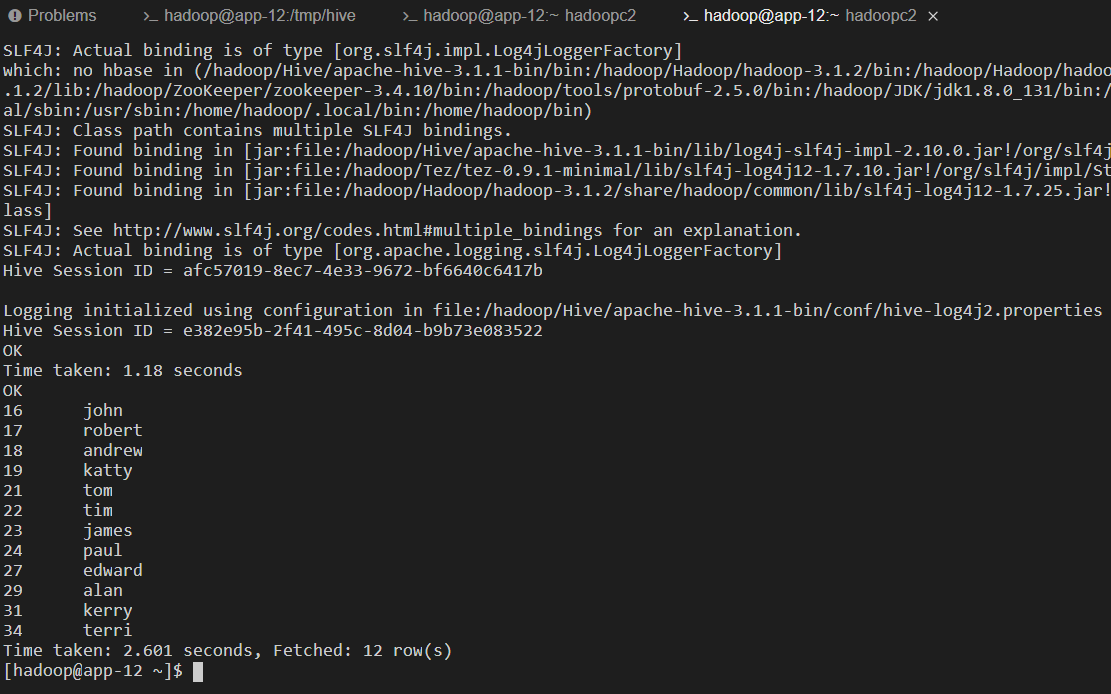Click the 'Fetched: 12 row(s)' text

click(362, 651)
